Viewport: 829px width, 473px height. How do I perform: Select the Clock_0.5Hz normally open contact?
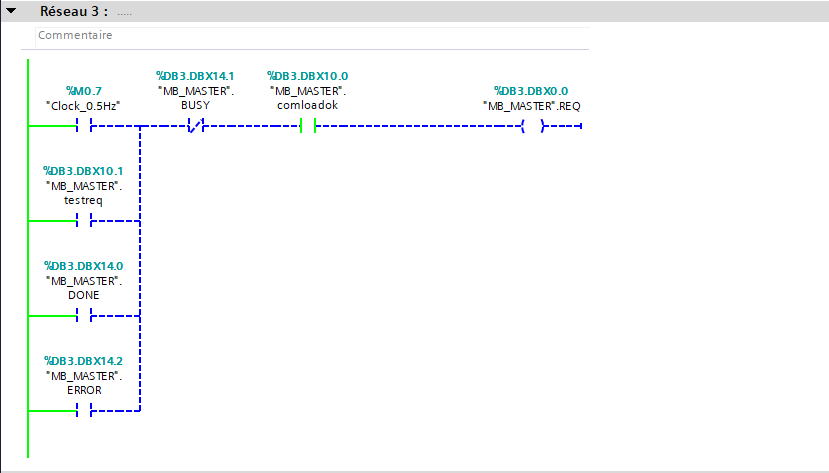tap(84, 126)
